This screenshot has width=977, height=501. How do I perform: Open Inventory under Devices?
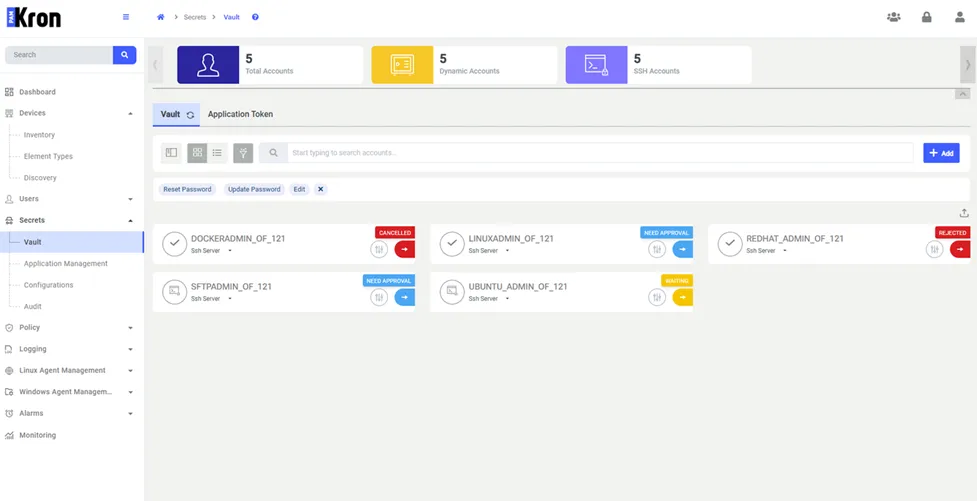[x=39, y=135]
